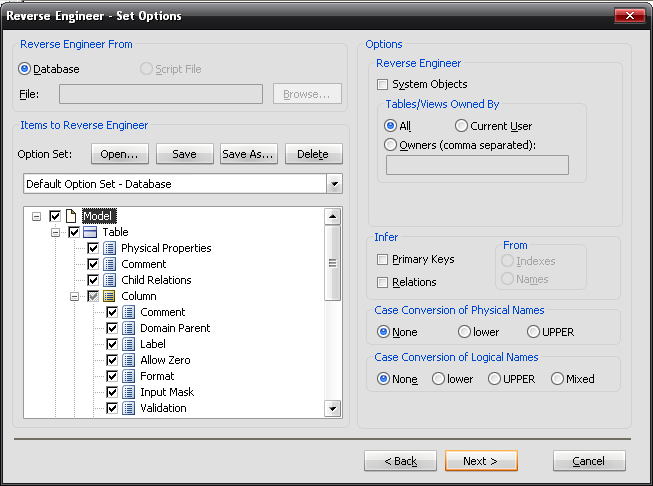
Task: Choose UPPER for Physical Names conversion
Action: coord(533,332)
